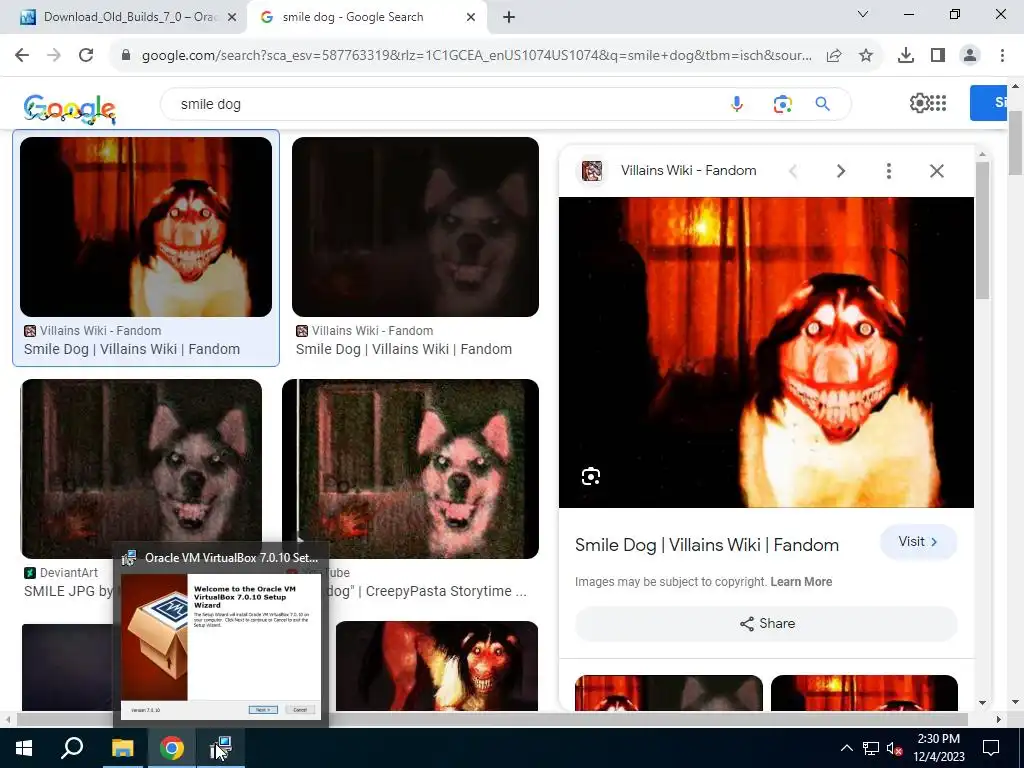Click the VirtualBox setup window preview
Image resolution: width=1024 pixels, height=768 pixels.
pos(221,647)
